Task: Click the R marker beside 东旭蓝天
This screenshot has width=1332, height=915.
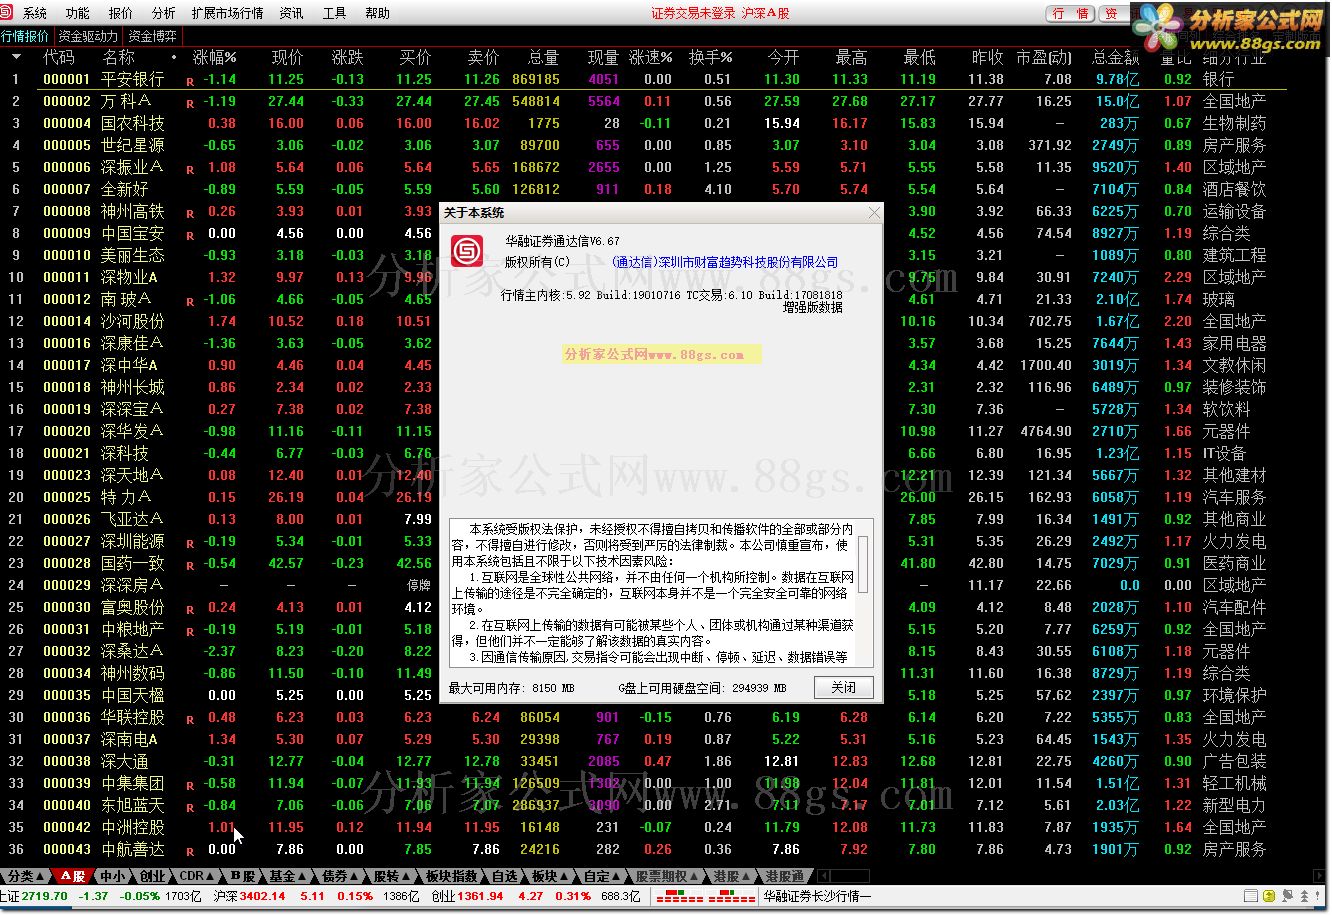Action: [x=190, y=807]
